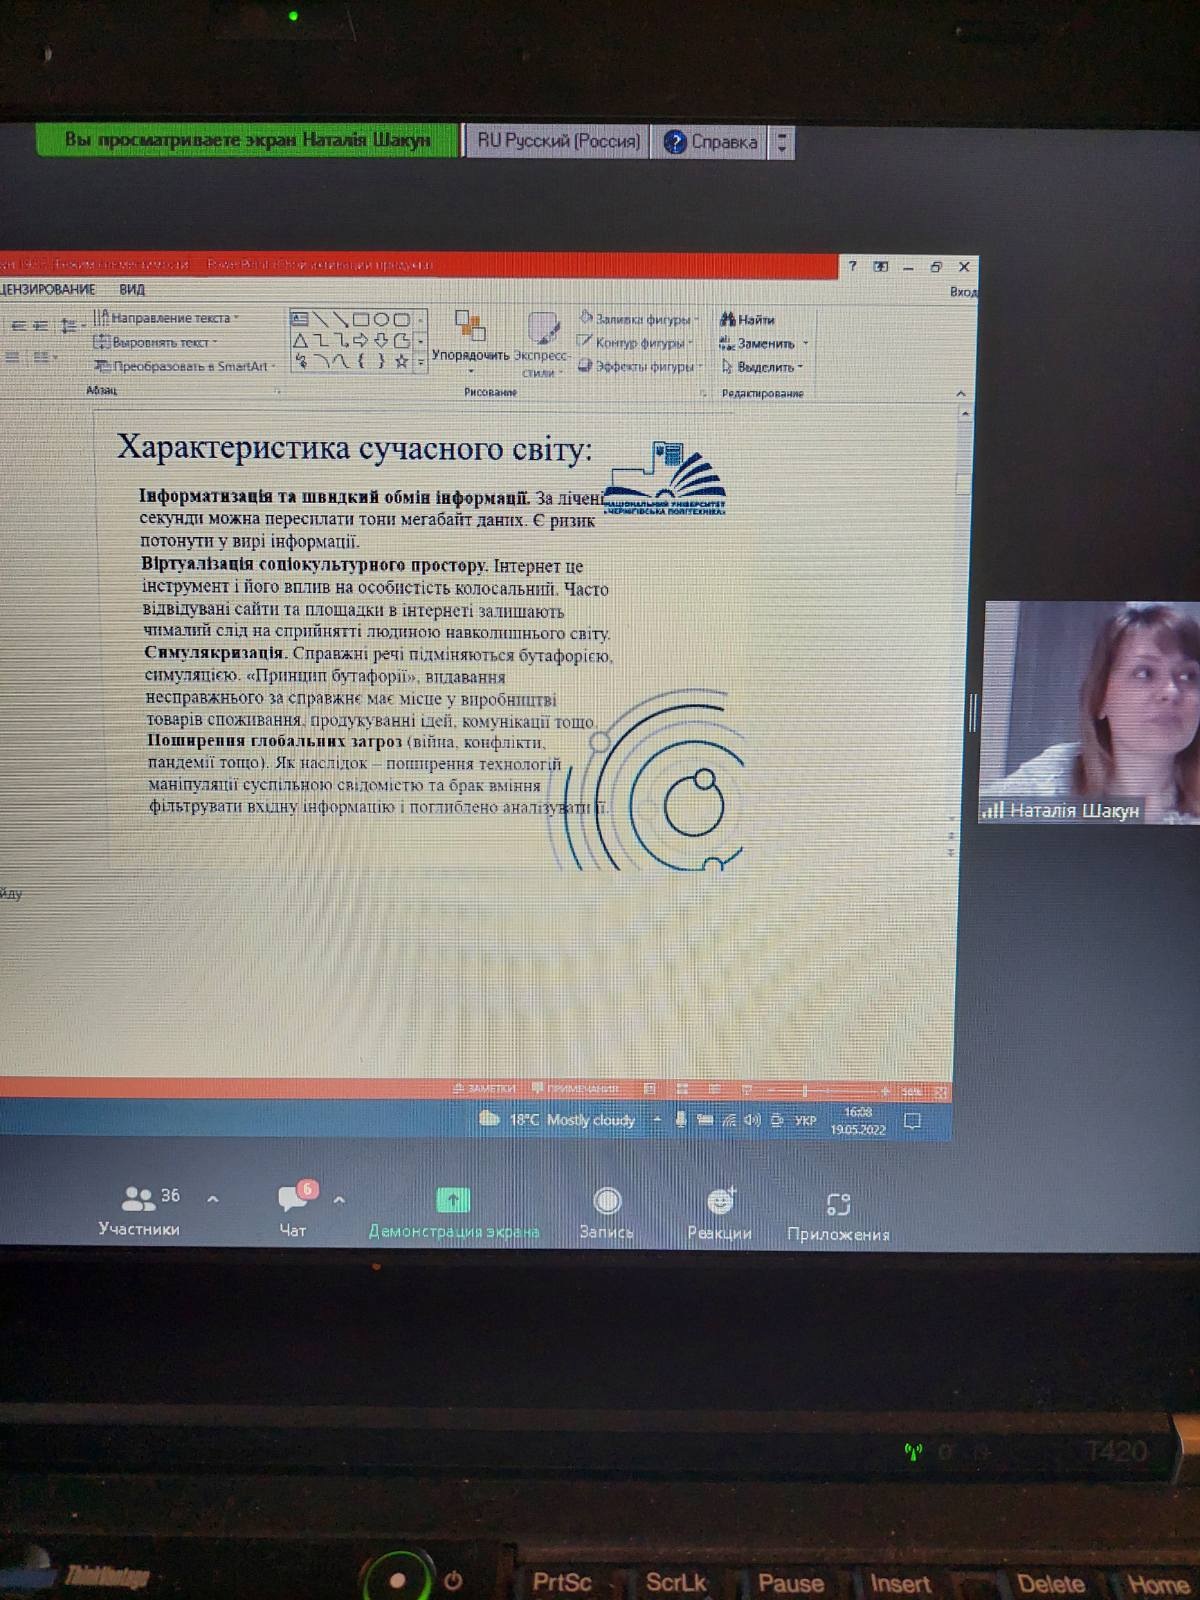The image size is (1200, 1600).
Task: Switch the УКР keyboard language indicator
Action: pyautogui.click(x=805, y=1121)
